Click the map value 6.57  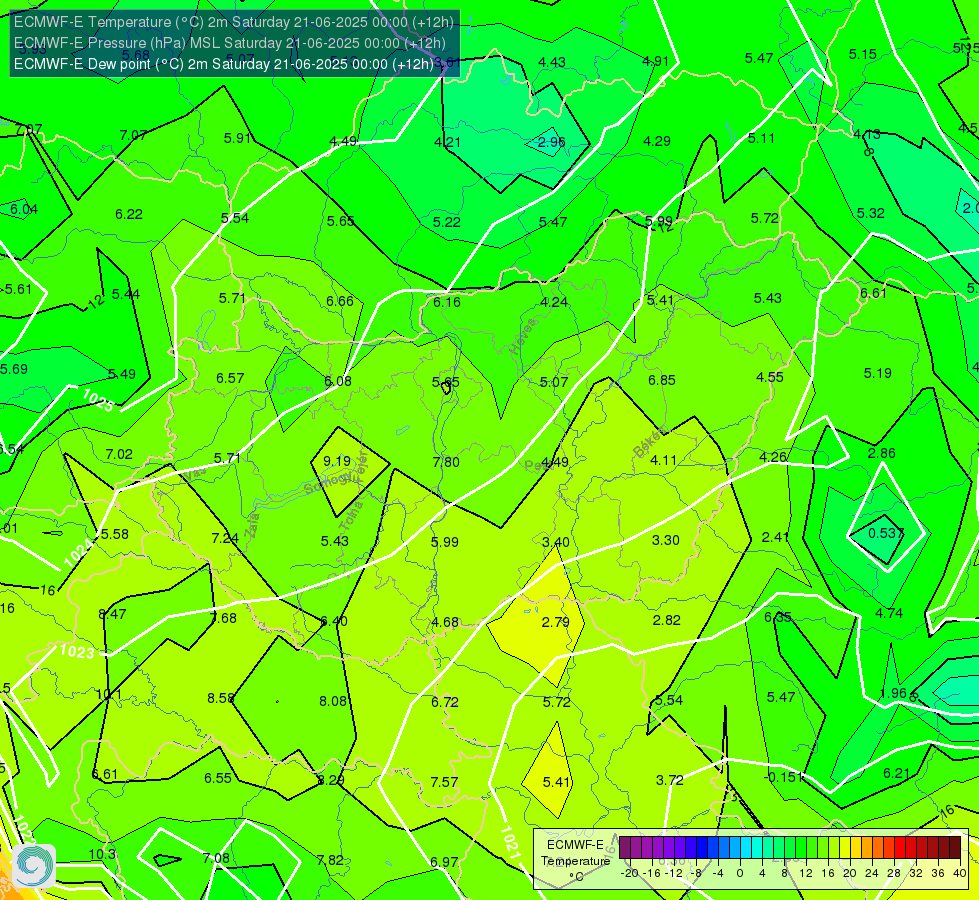pyautogui.click(x=230, y=378)
